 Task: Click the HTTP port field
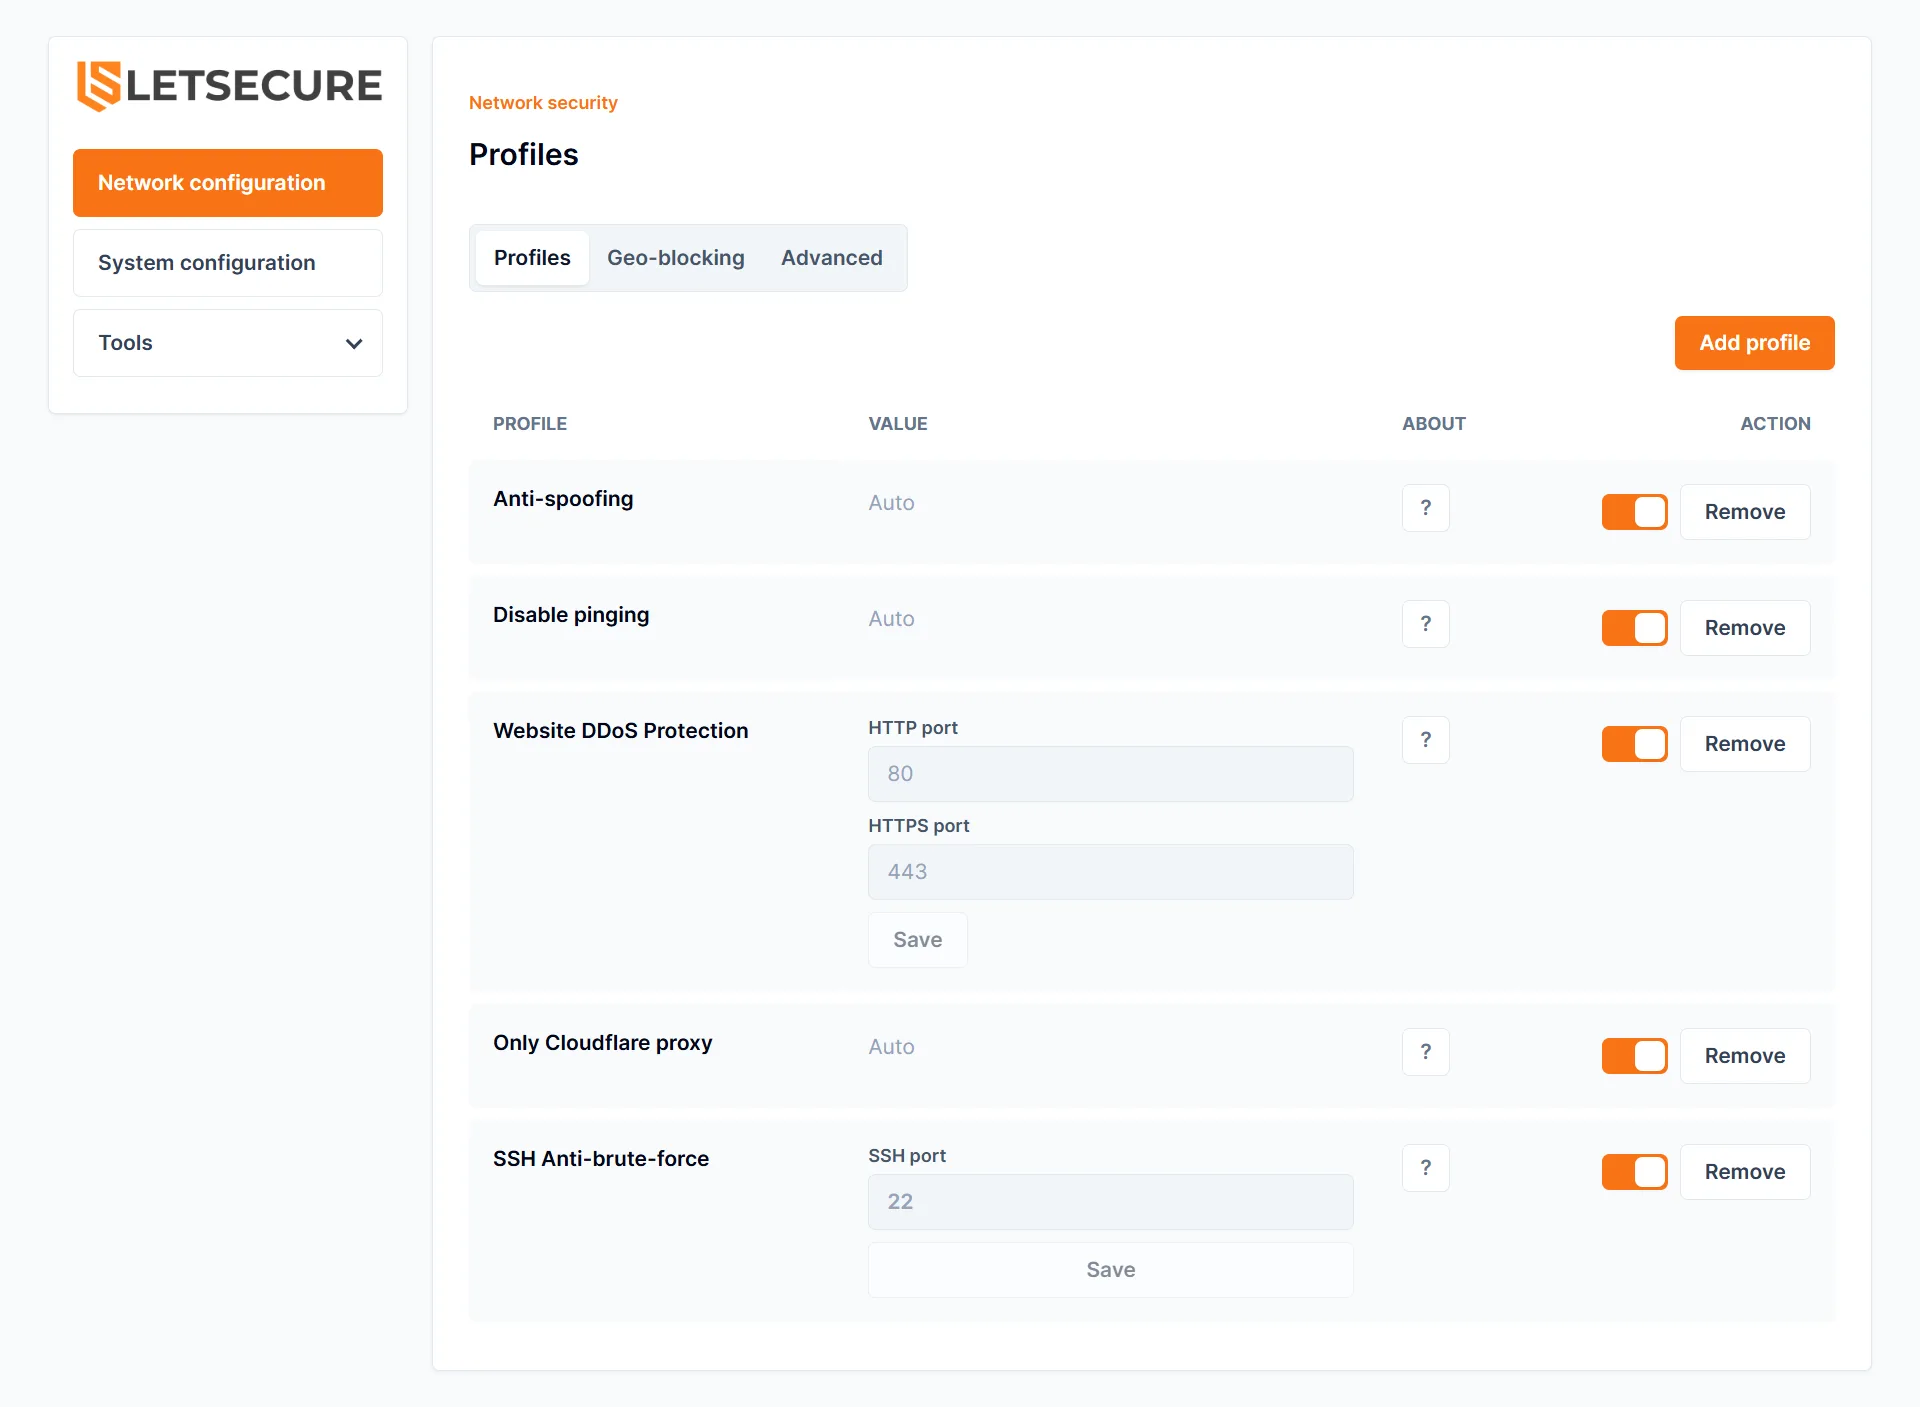tap(1111, 774)
